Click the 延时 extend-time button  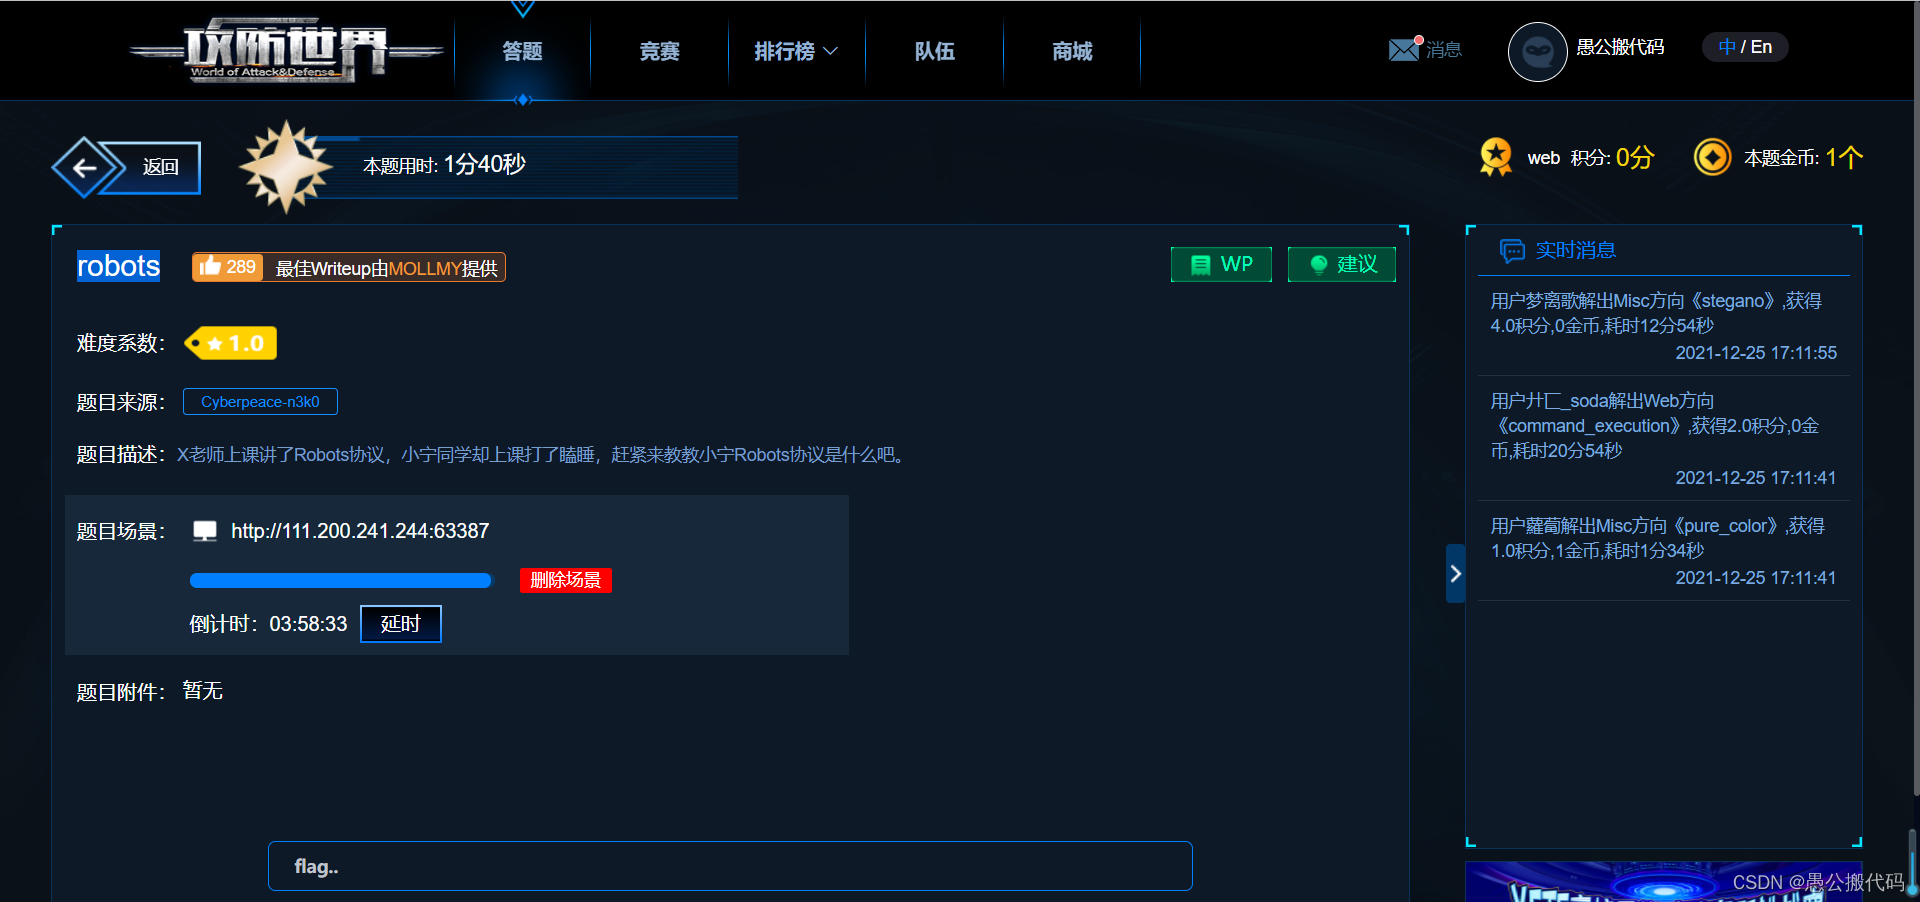pyautogui.click(x=400, y=623)
